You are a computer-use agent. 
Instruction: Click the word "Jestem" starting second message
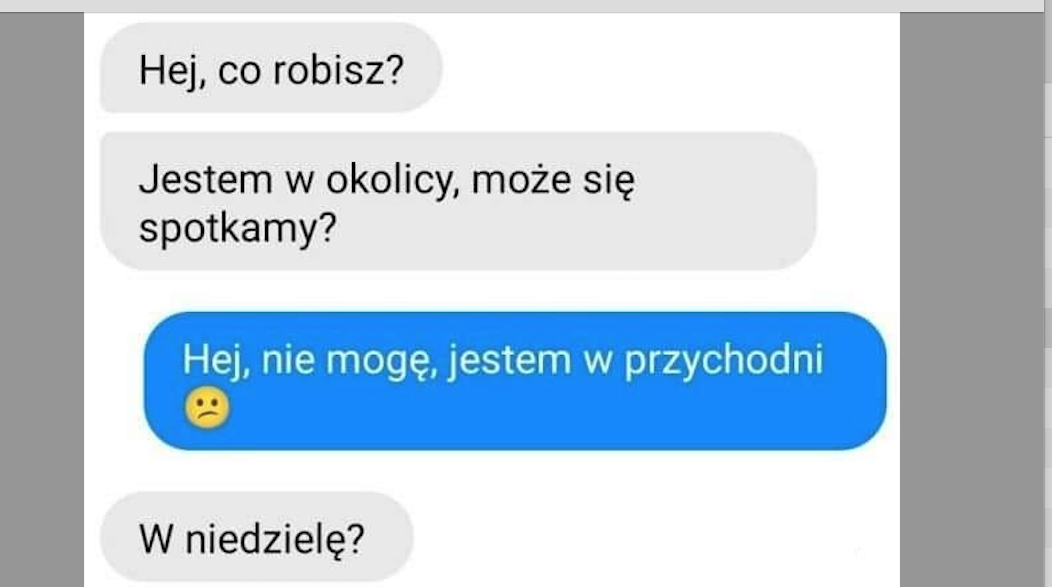206,180
